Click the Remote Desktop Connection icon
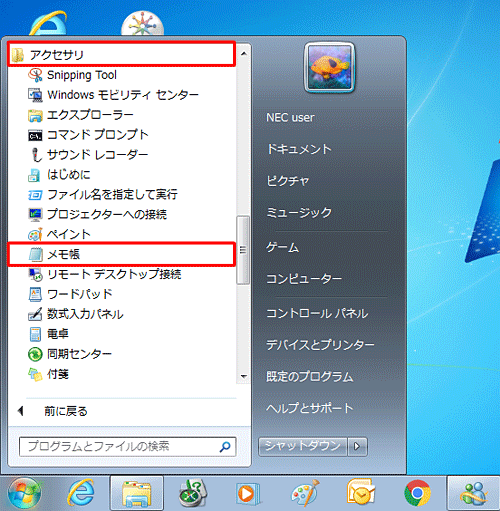 pyautogui.click(x=35, y=275)
